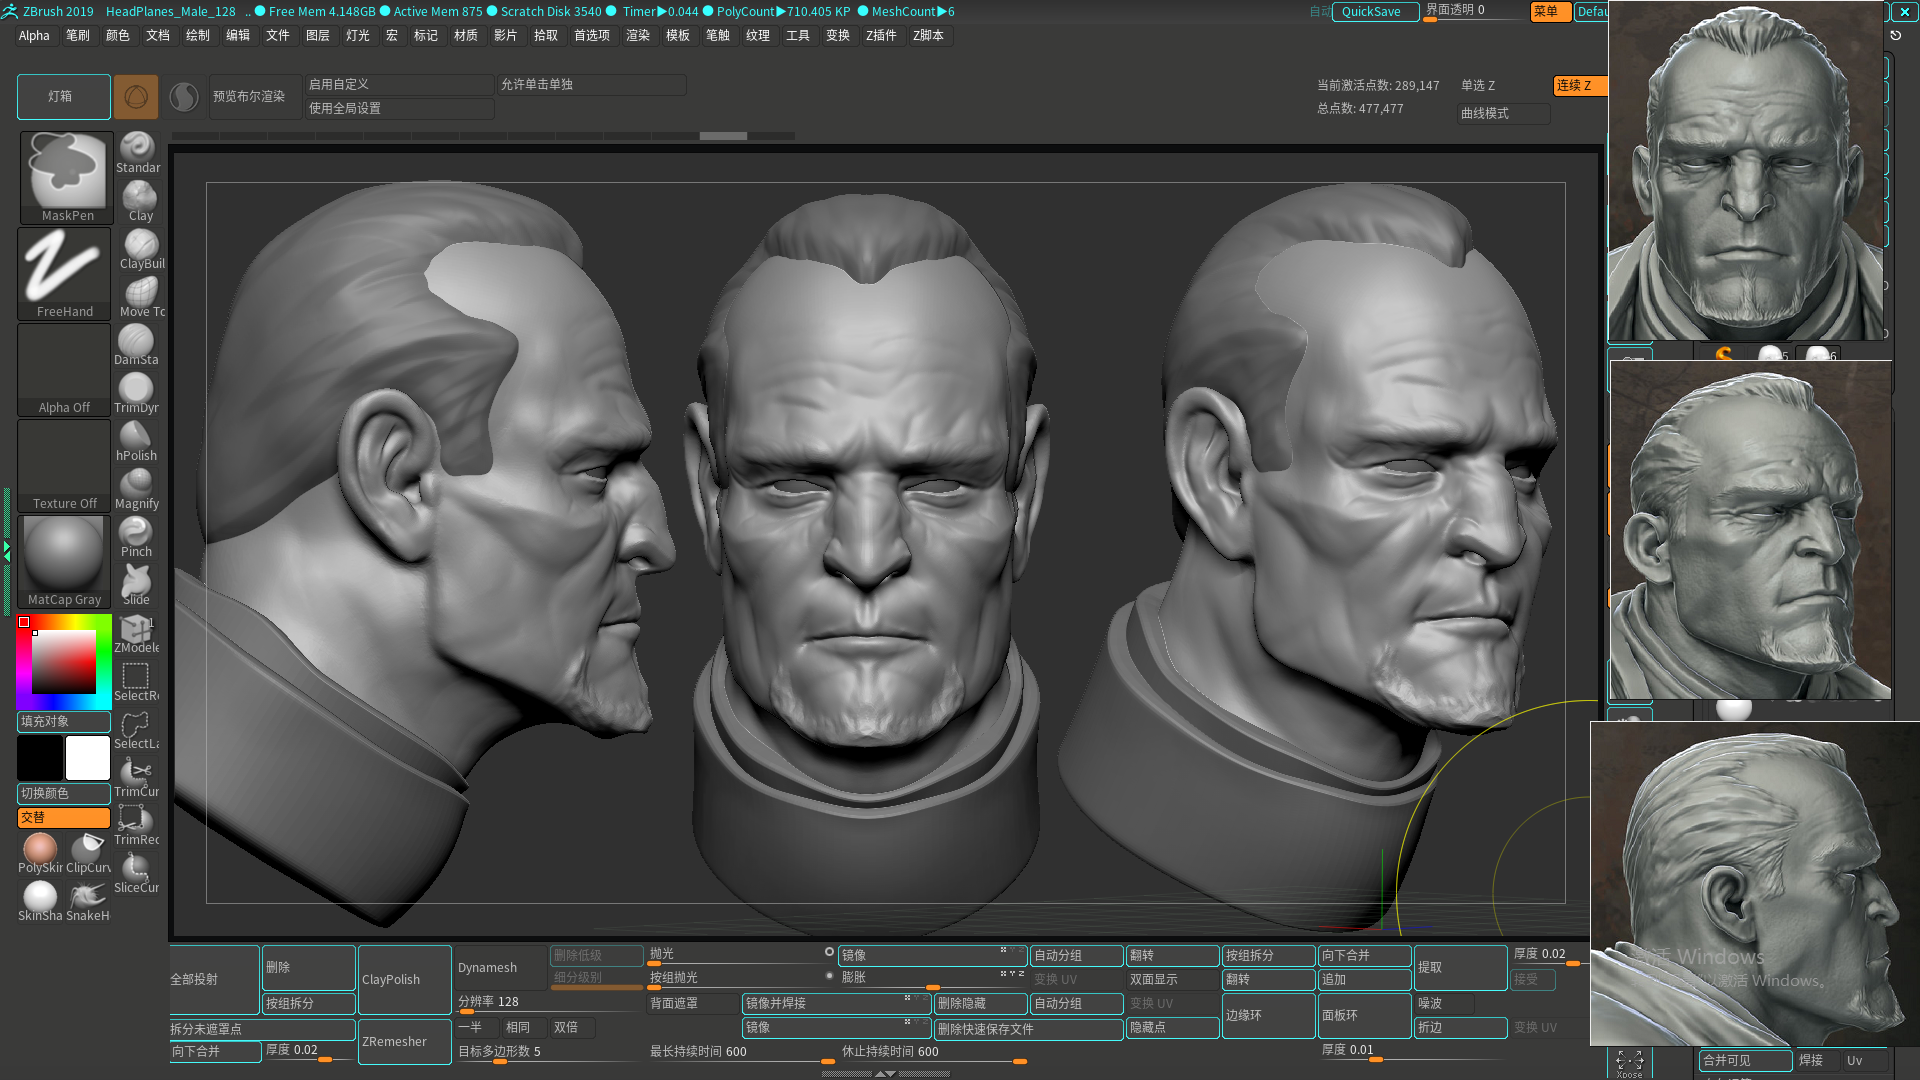Select the black main color swatch

click(40, 758)
